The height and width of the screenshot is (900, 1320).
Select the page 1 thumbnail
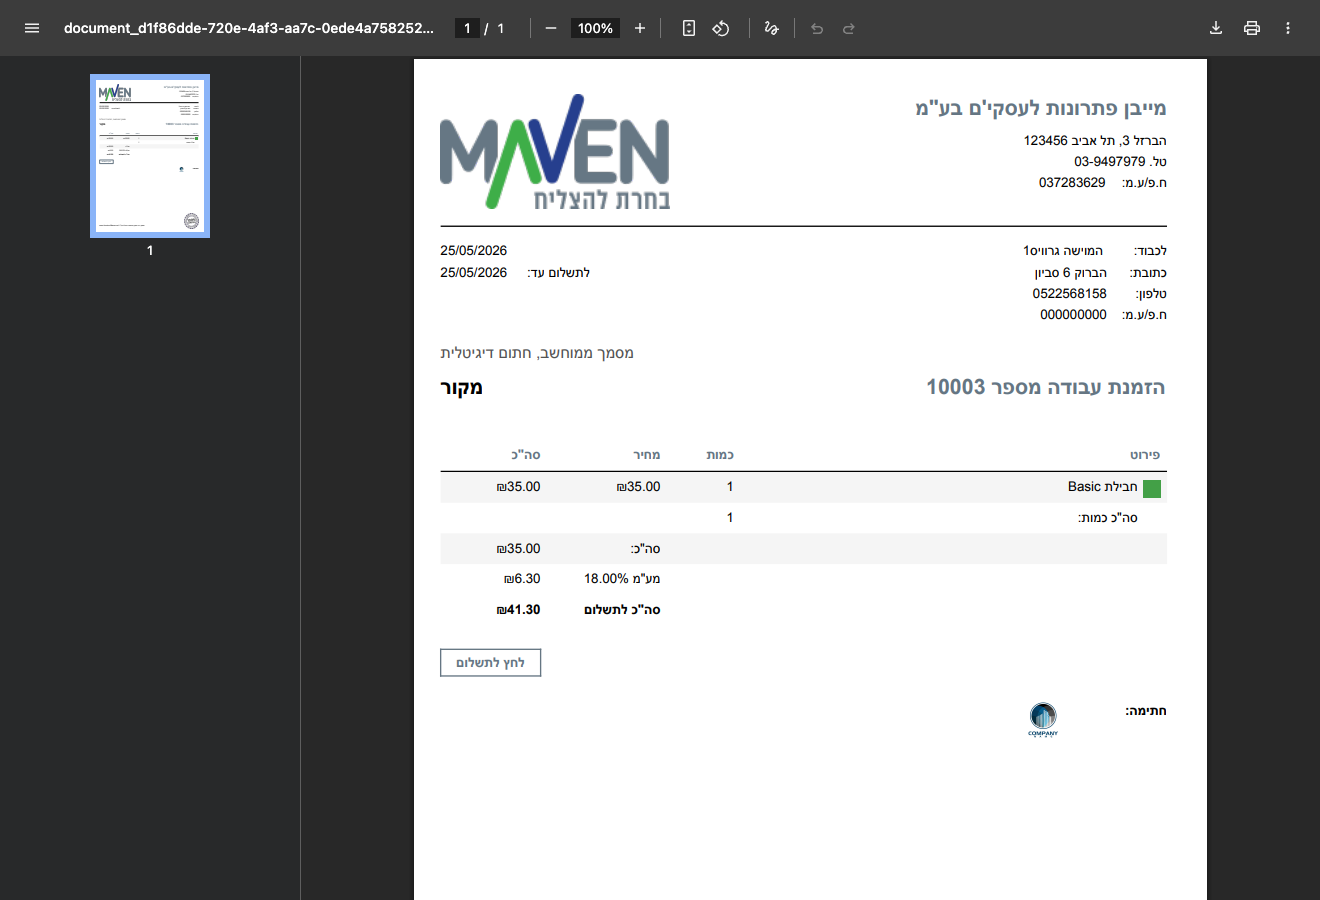click(150, 156)
